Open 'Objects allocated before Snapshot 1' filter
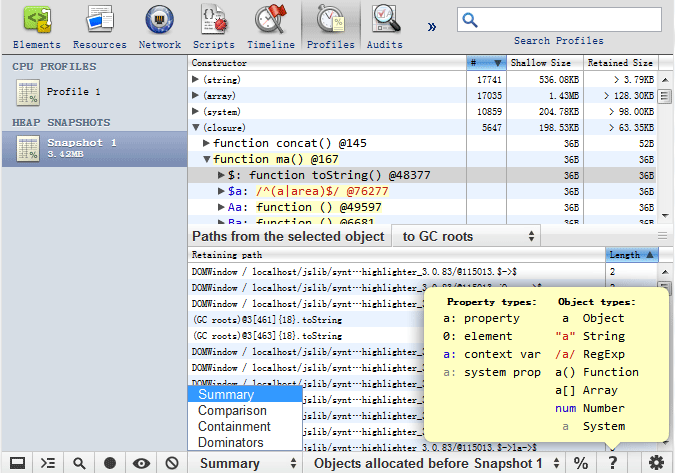Image resolution: width=675 pixels, height=473 pixels. 434,463
